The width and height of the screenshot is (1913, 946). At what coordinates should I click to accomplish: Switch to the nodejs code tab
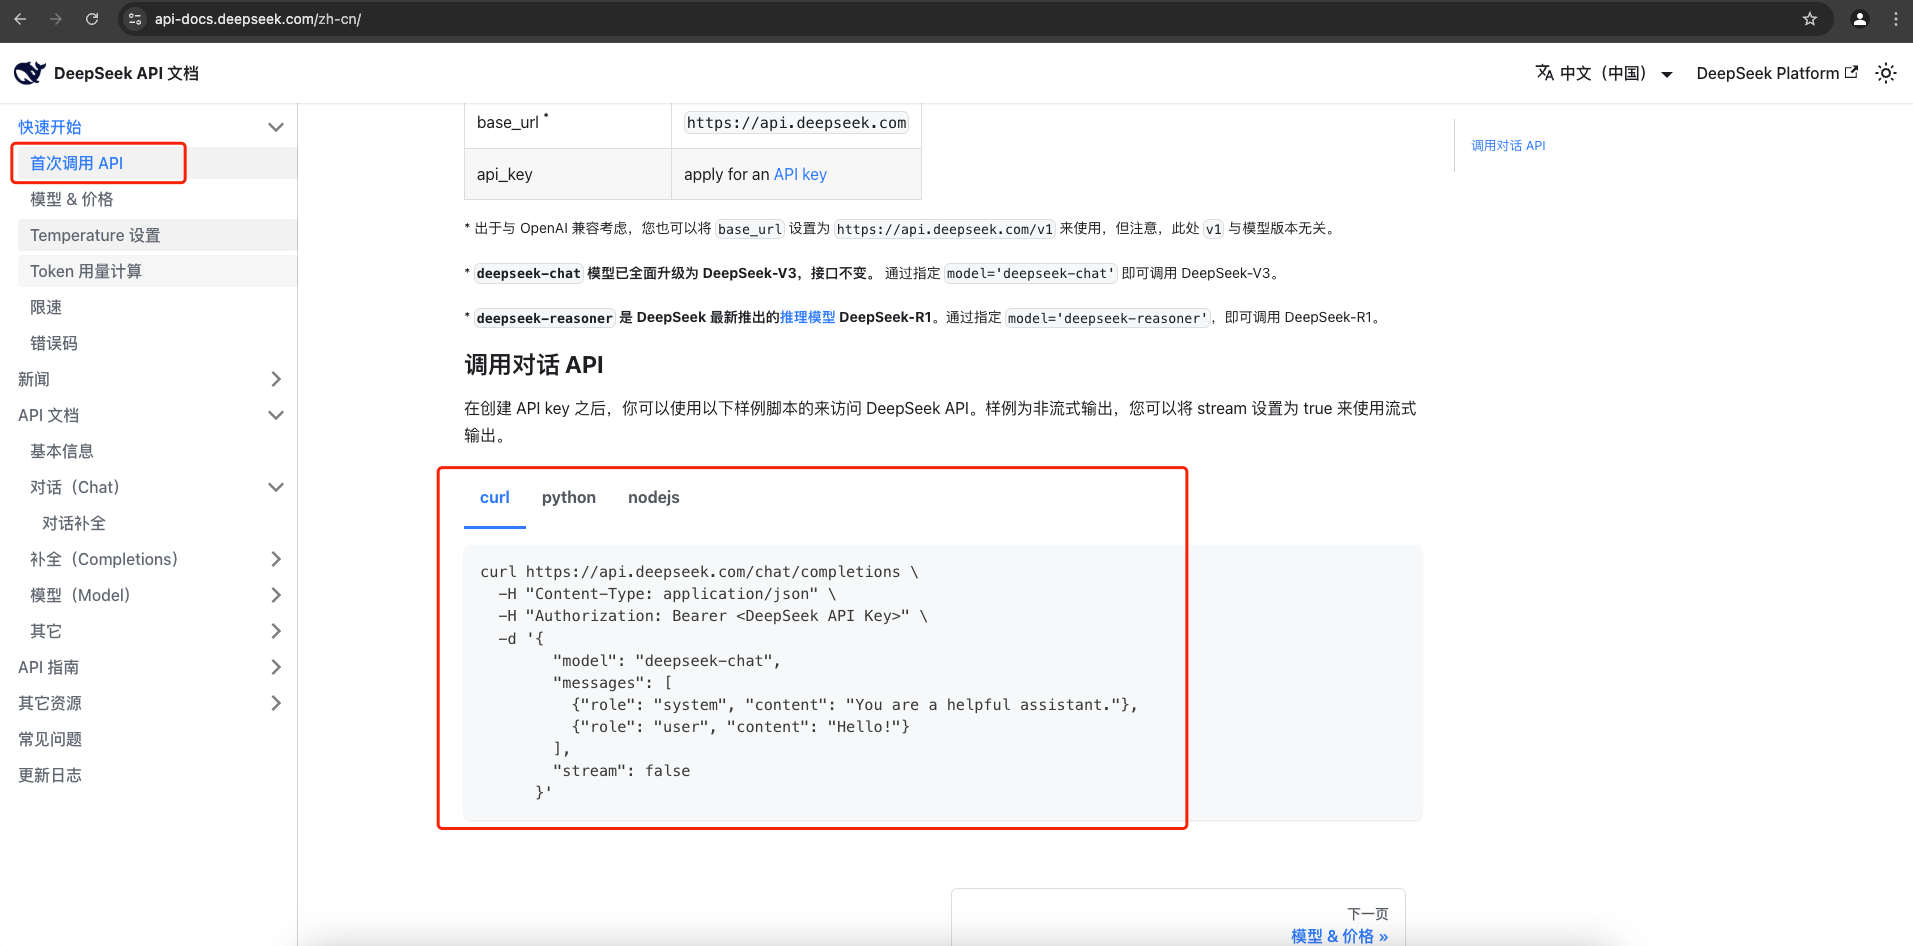pos(654,497)
